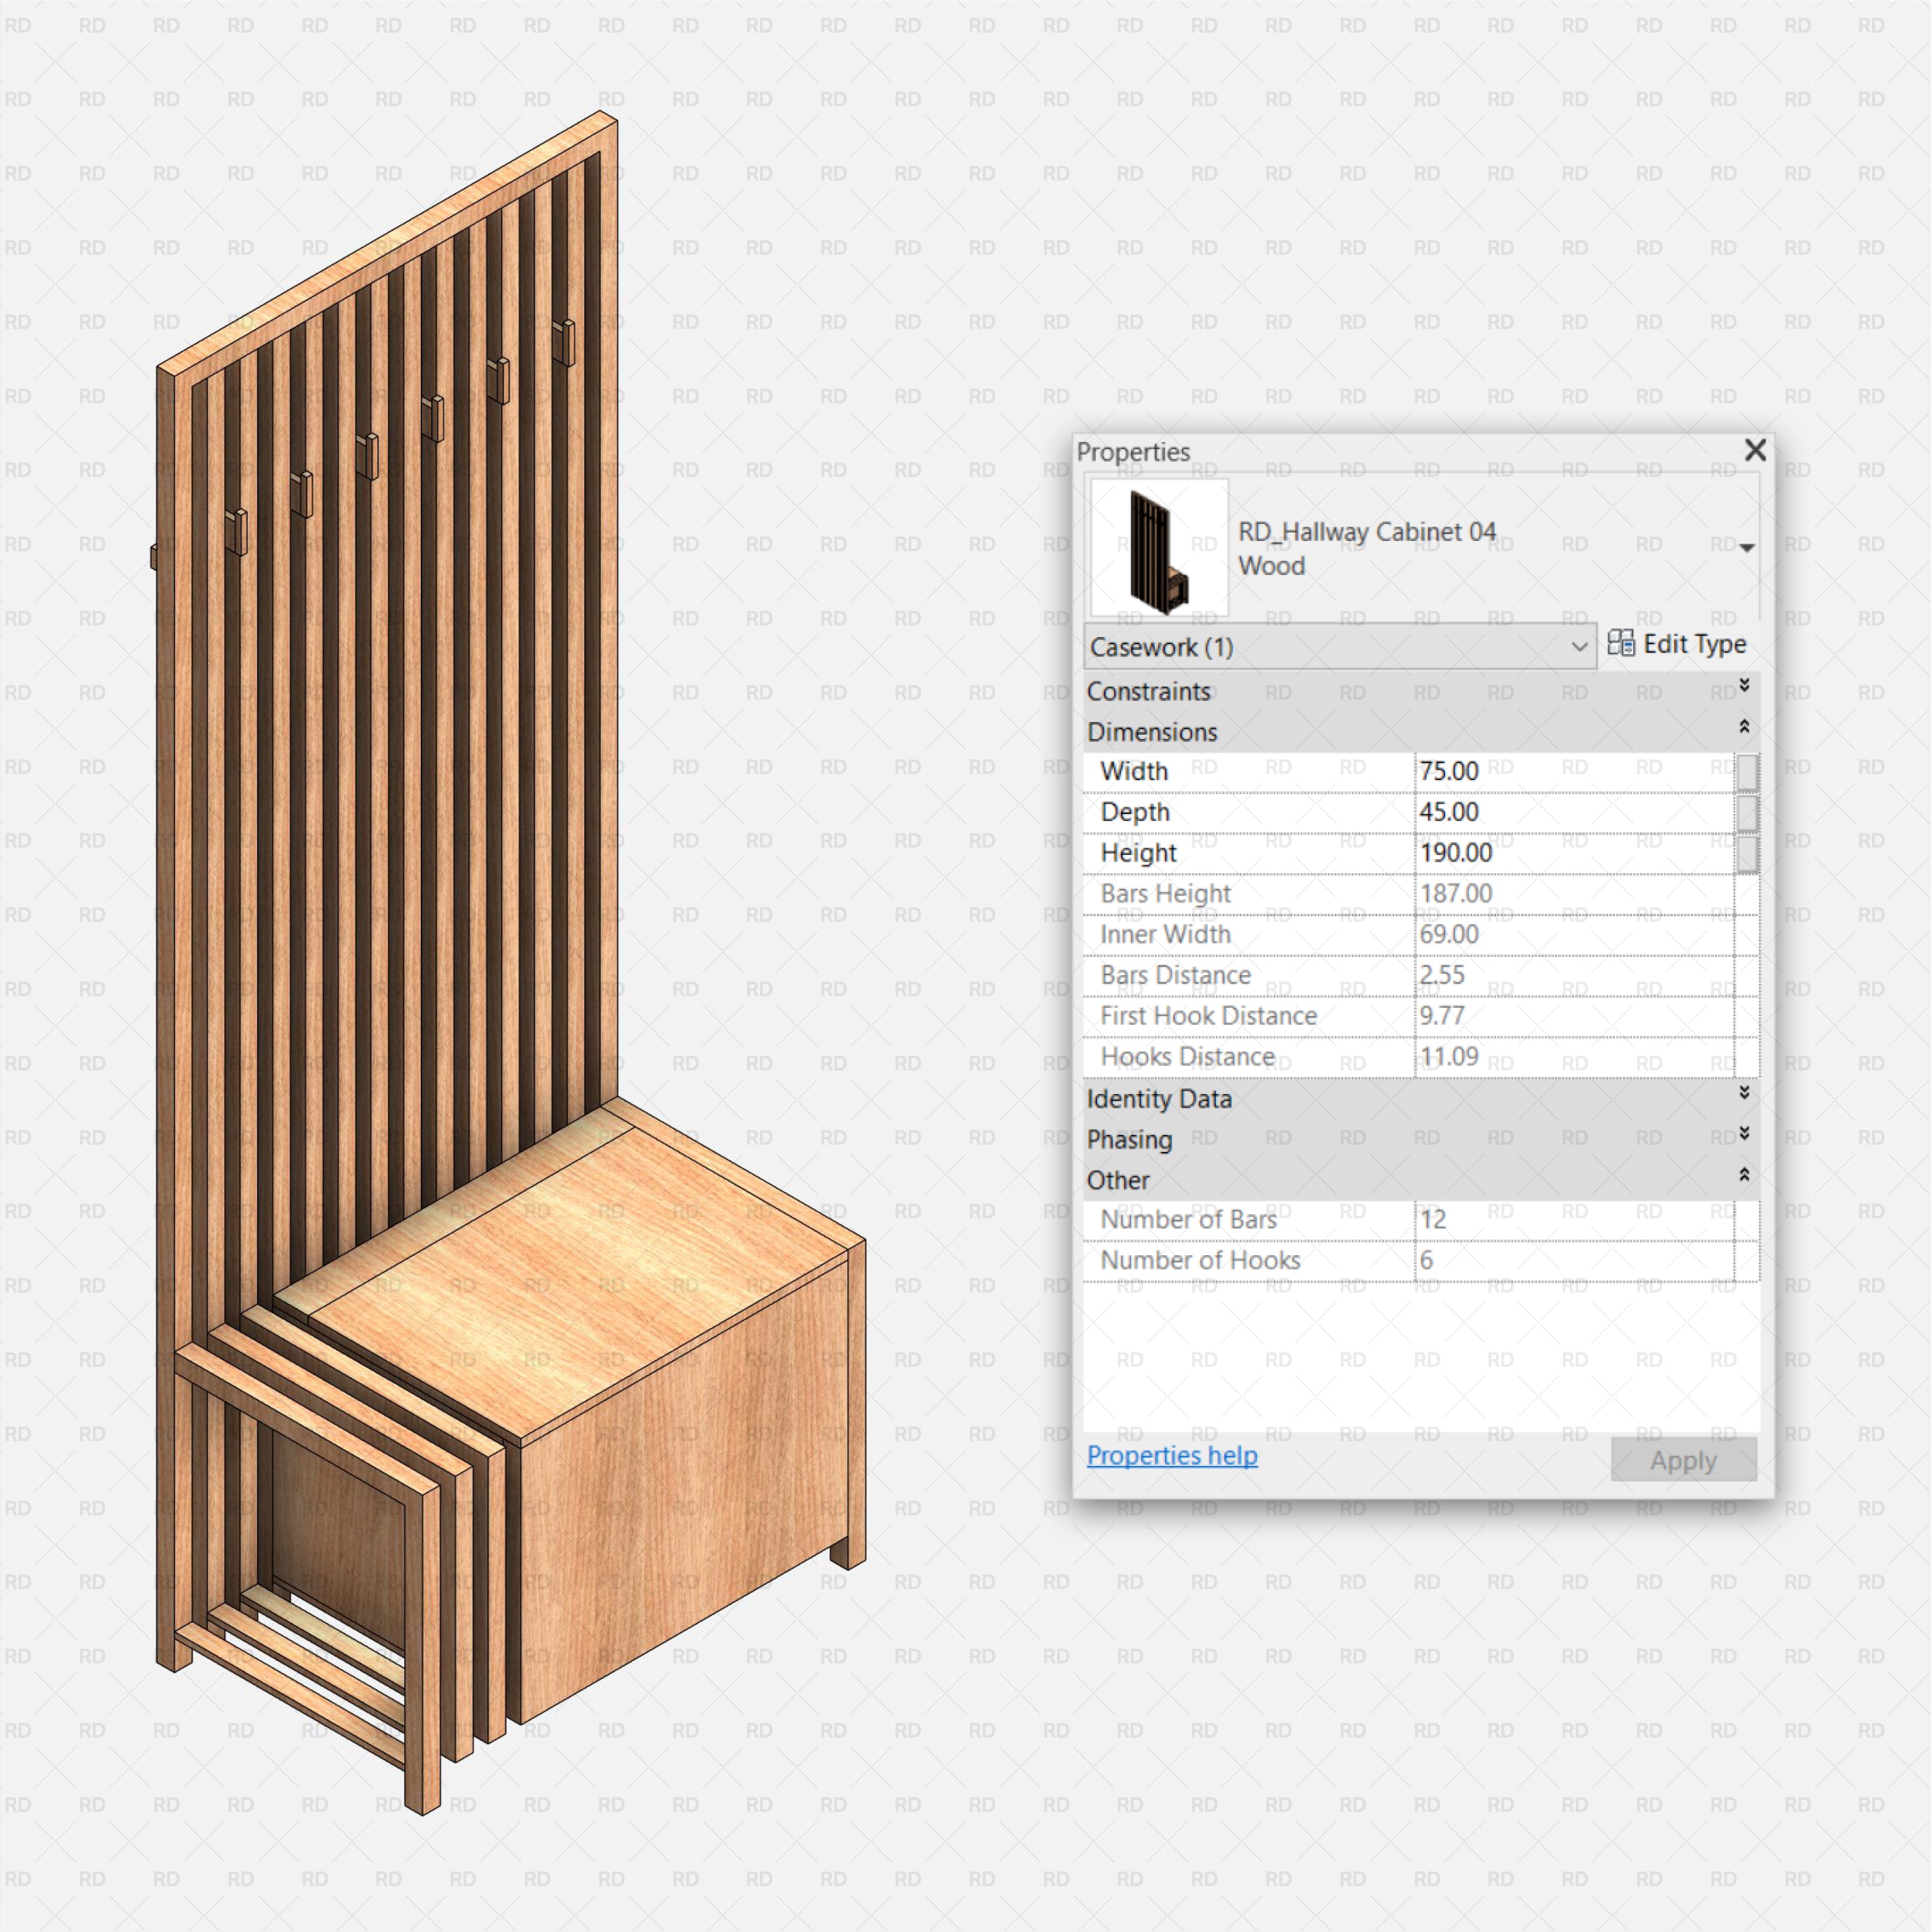Click the parameter button beside the Width value
1932x1932 pixels.
pyautogui.click(x=1748, y=771)
